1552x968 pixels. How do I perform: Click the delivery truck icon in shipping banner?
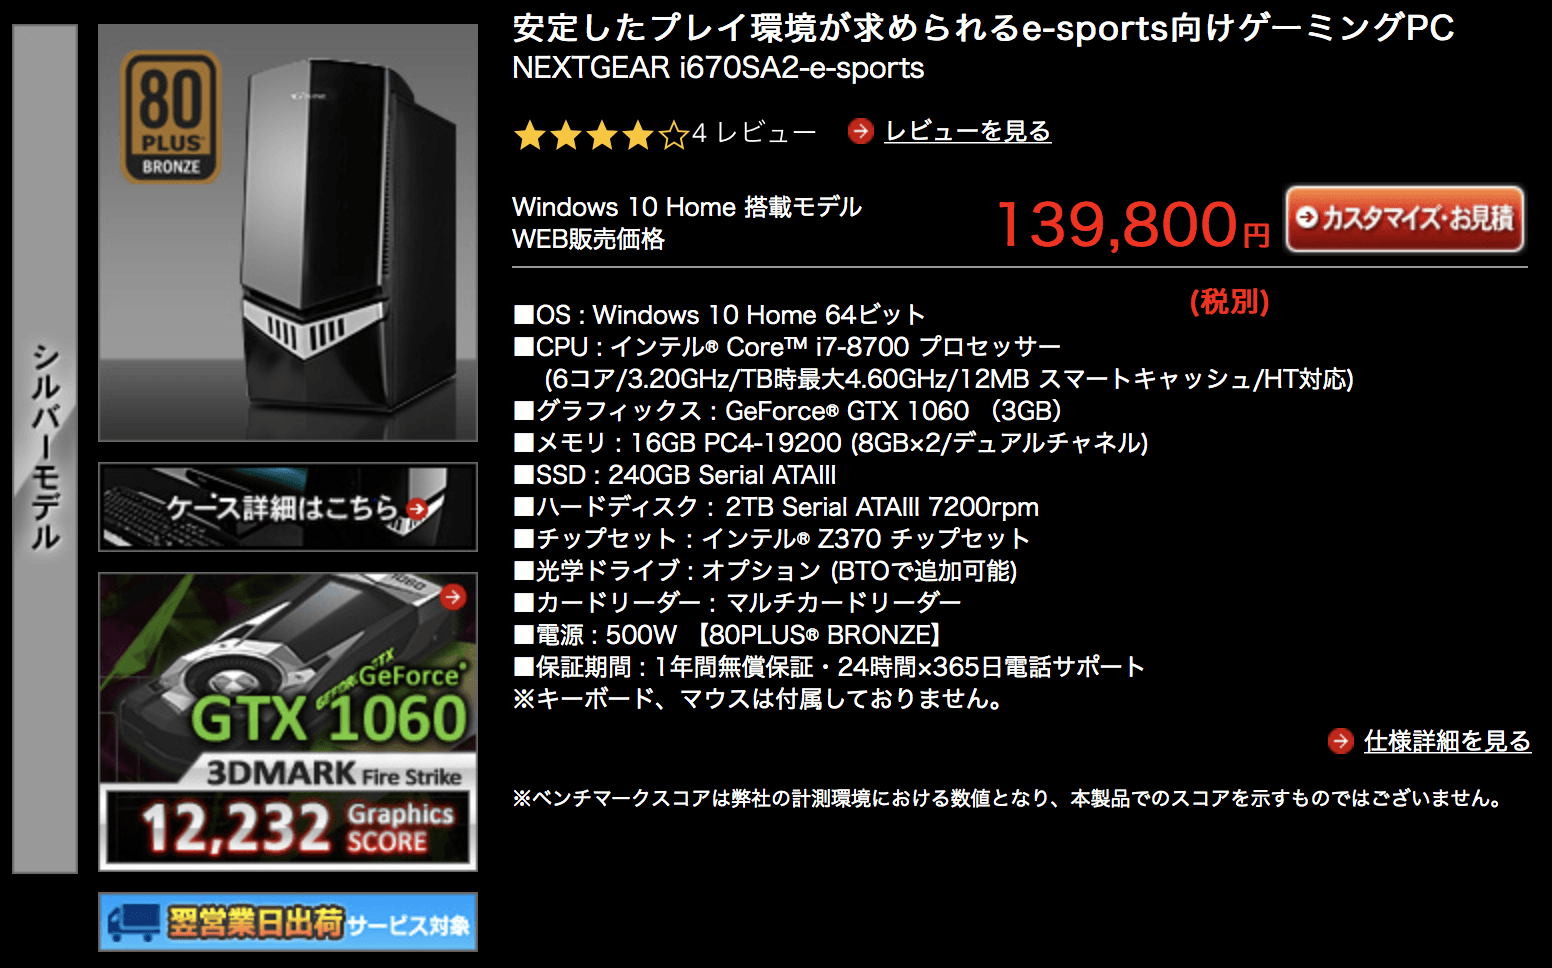click(134, 922)
